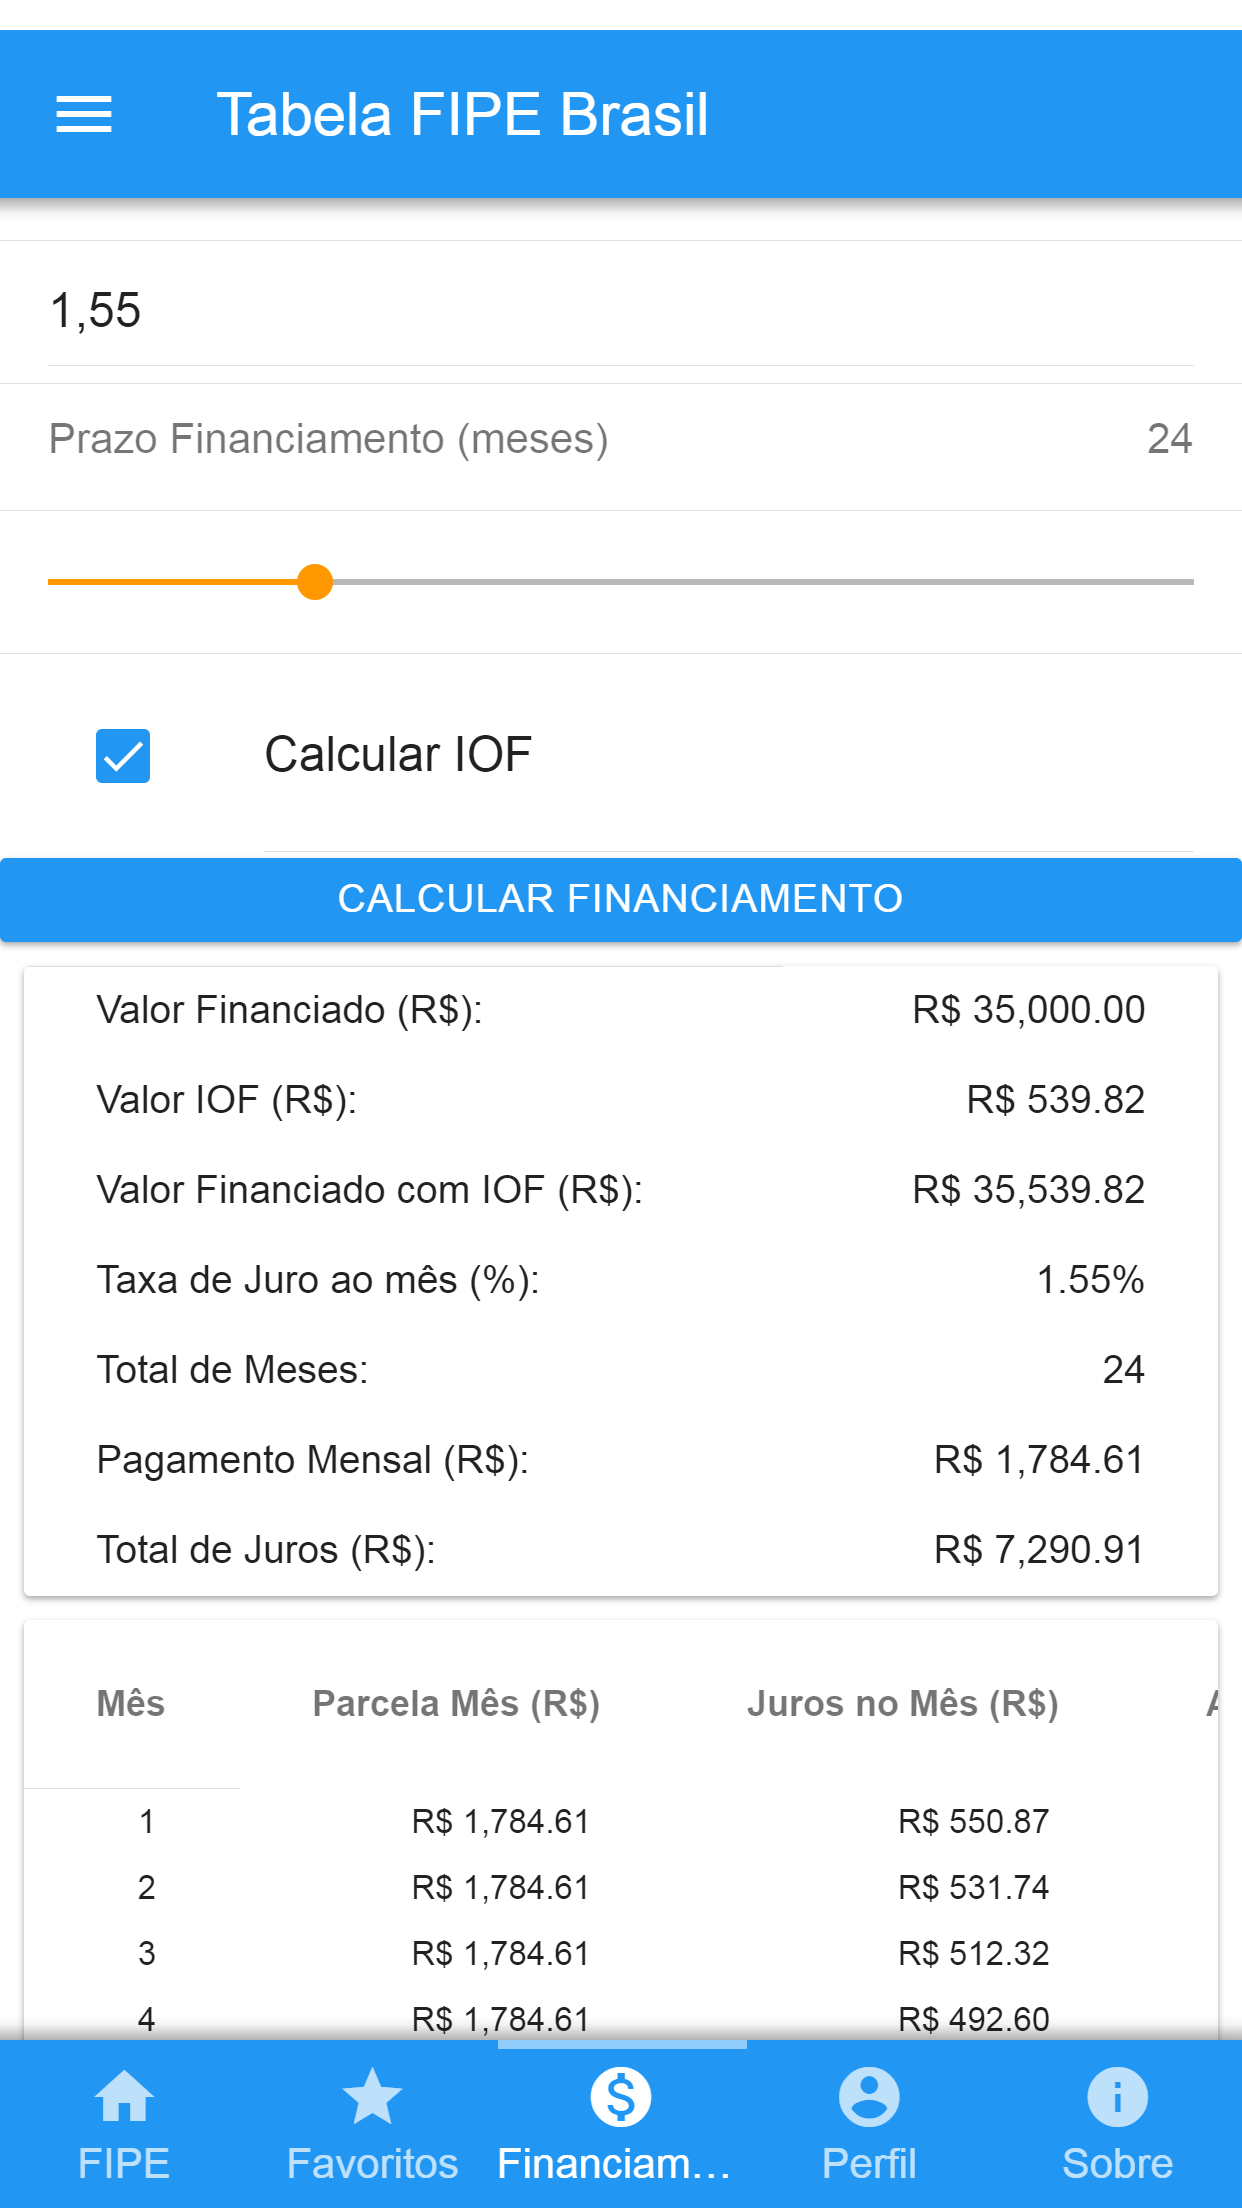
Task: Uncheck the Calcular IOF checkbox
Action: (123, 756)
